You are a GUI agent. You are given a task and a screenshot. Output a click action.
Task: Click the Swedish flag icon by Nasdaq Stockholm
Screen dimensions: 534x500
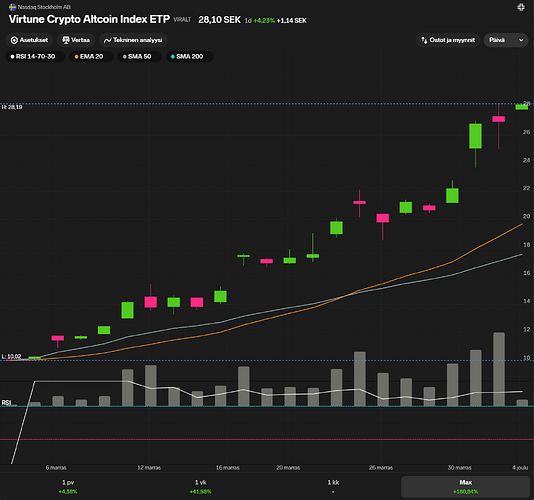click(x=13, y=7)
